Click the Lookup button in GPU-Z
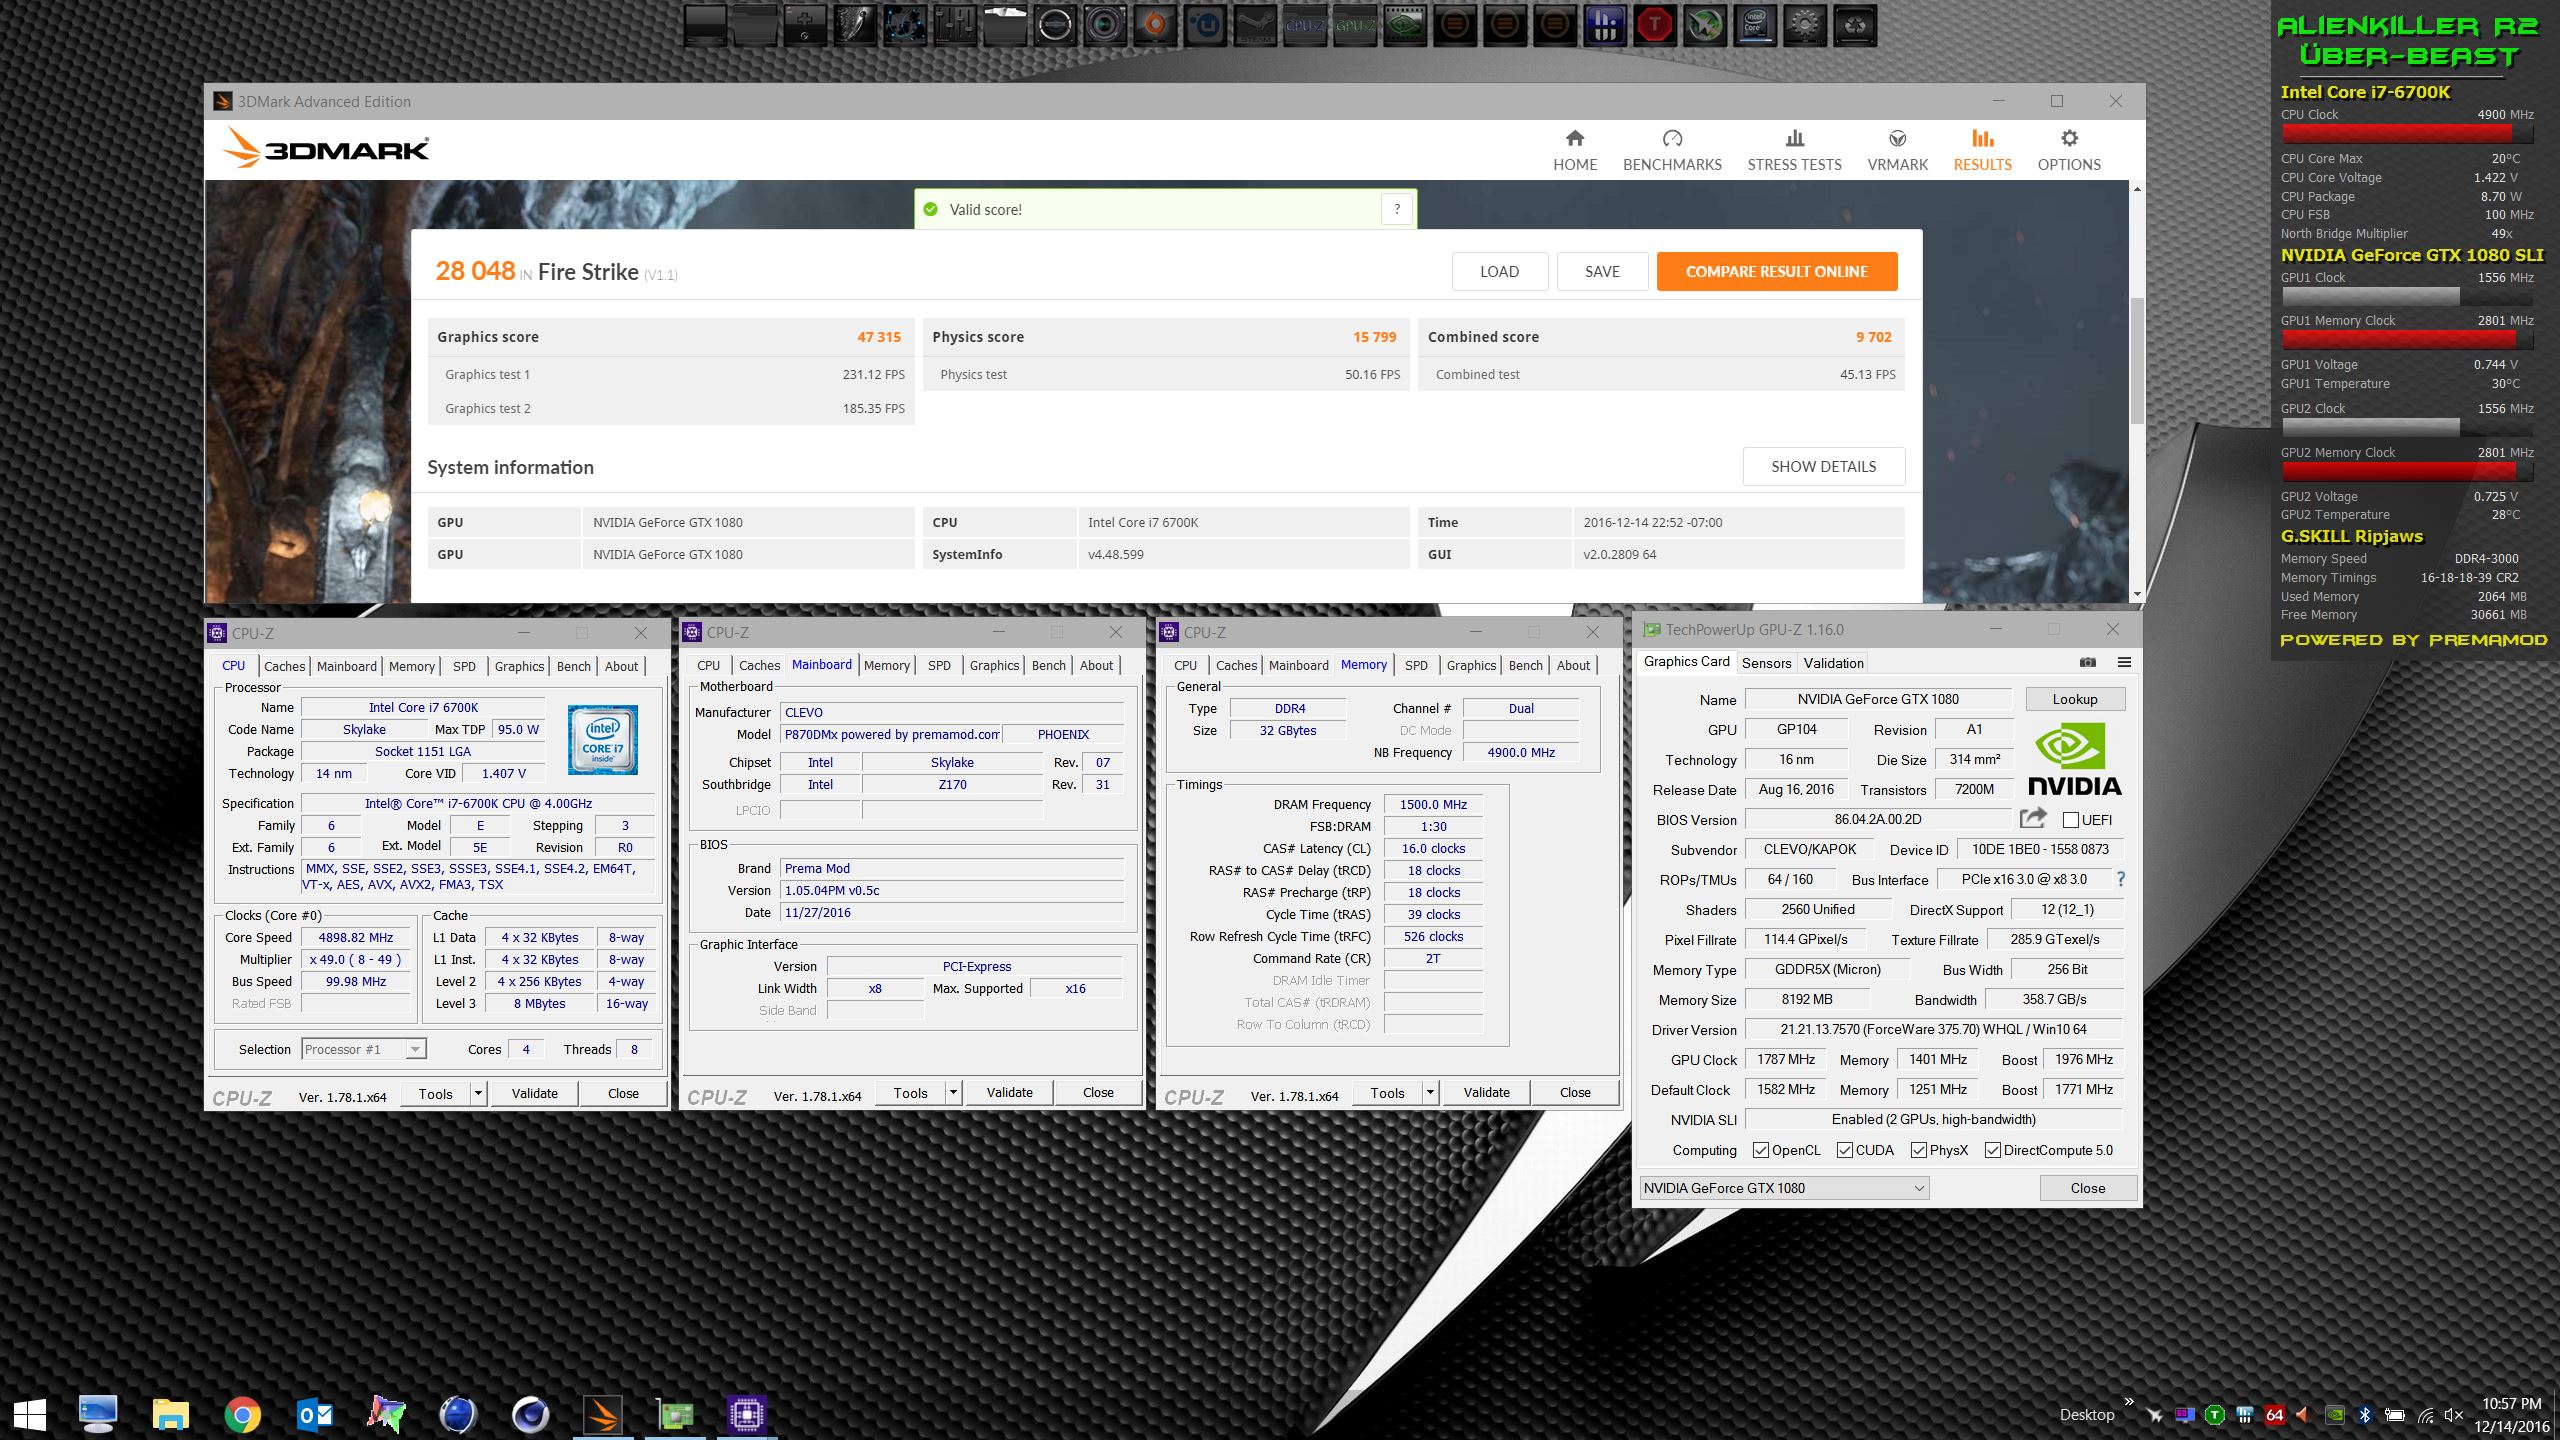 click(2075, 699)
